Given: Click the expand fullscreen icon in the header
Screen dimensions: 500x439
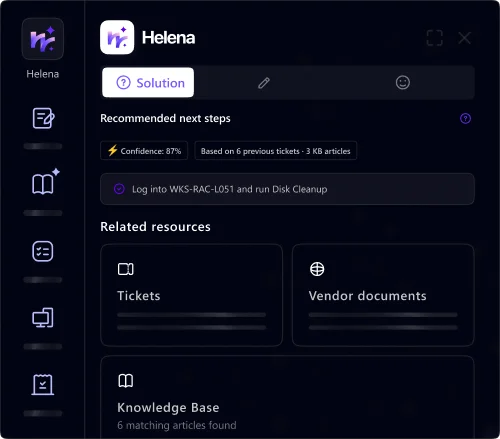Looking at the screenshot, I should pyautogui.click(x=435, y=38).
